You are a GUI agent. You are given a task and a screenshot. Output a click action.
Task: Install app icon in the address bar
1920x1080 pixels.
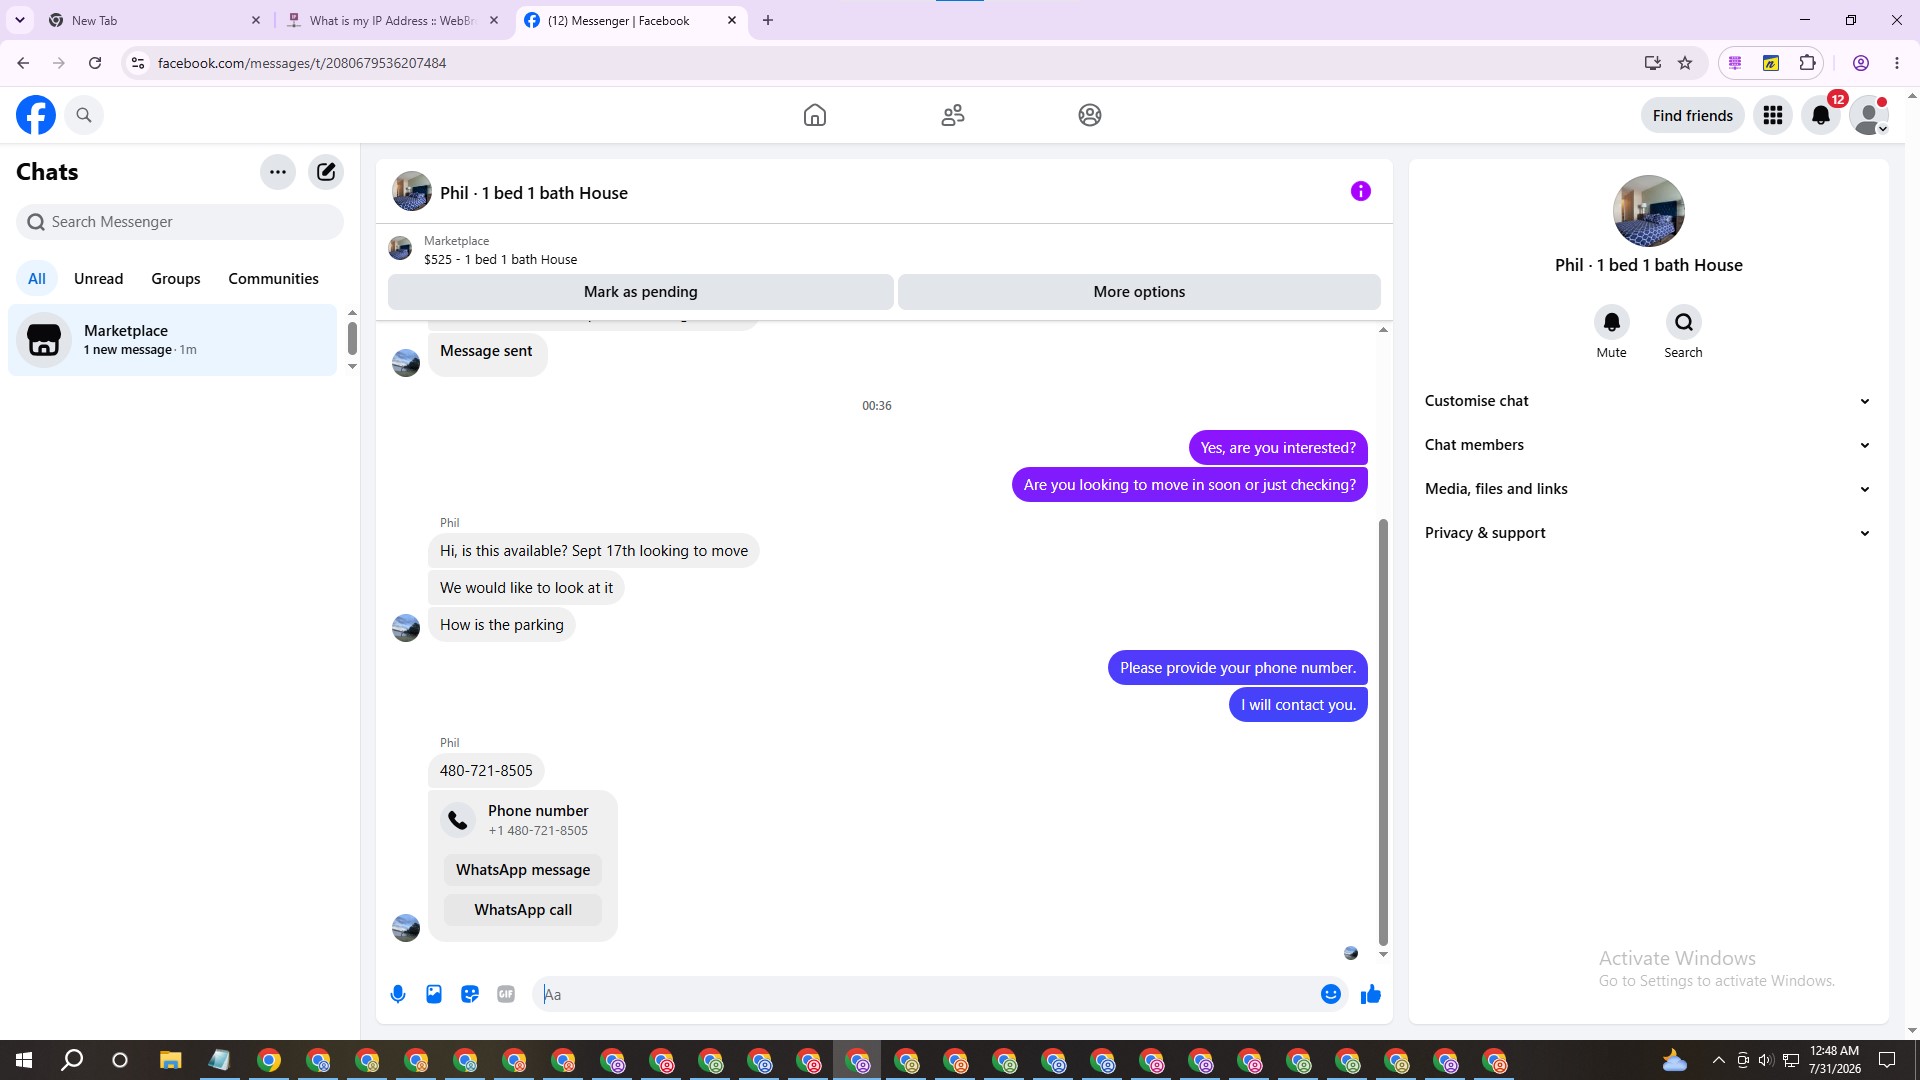(1652, 63)
